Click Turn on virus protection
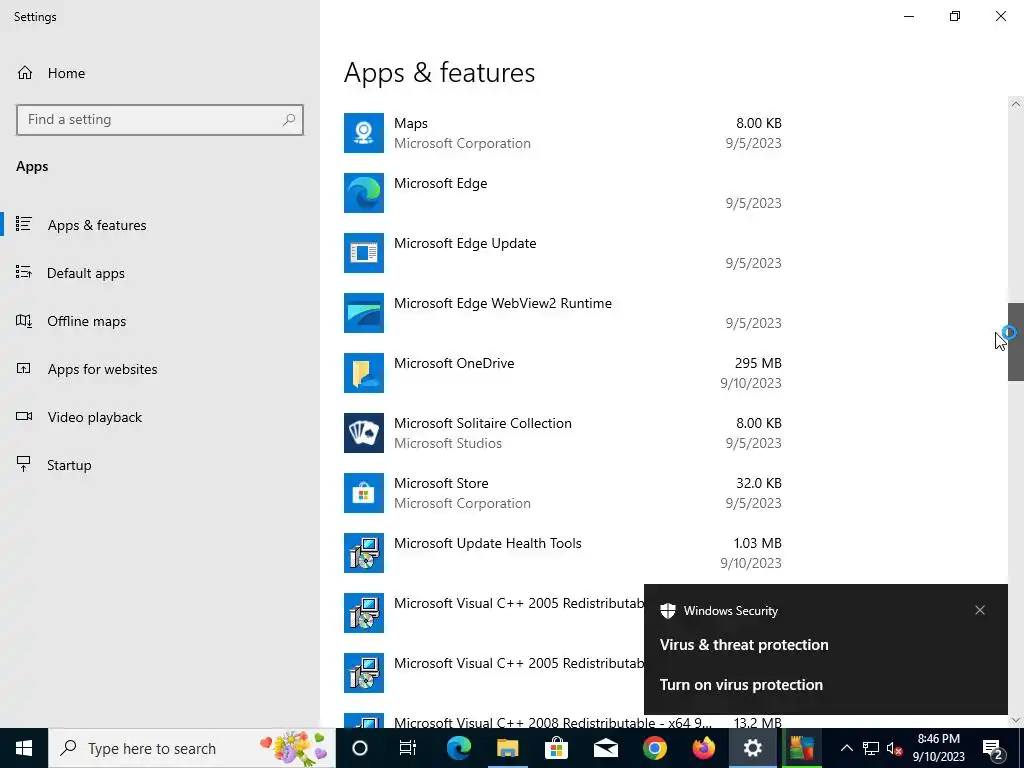The image size is (1024, 768). coord(741,684)
